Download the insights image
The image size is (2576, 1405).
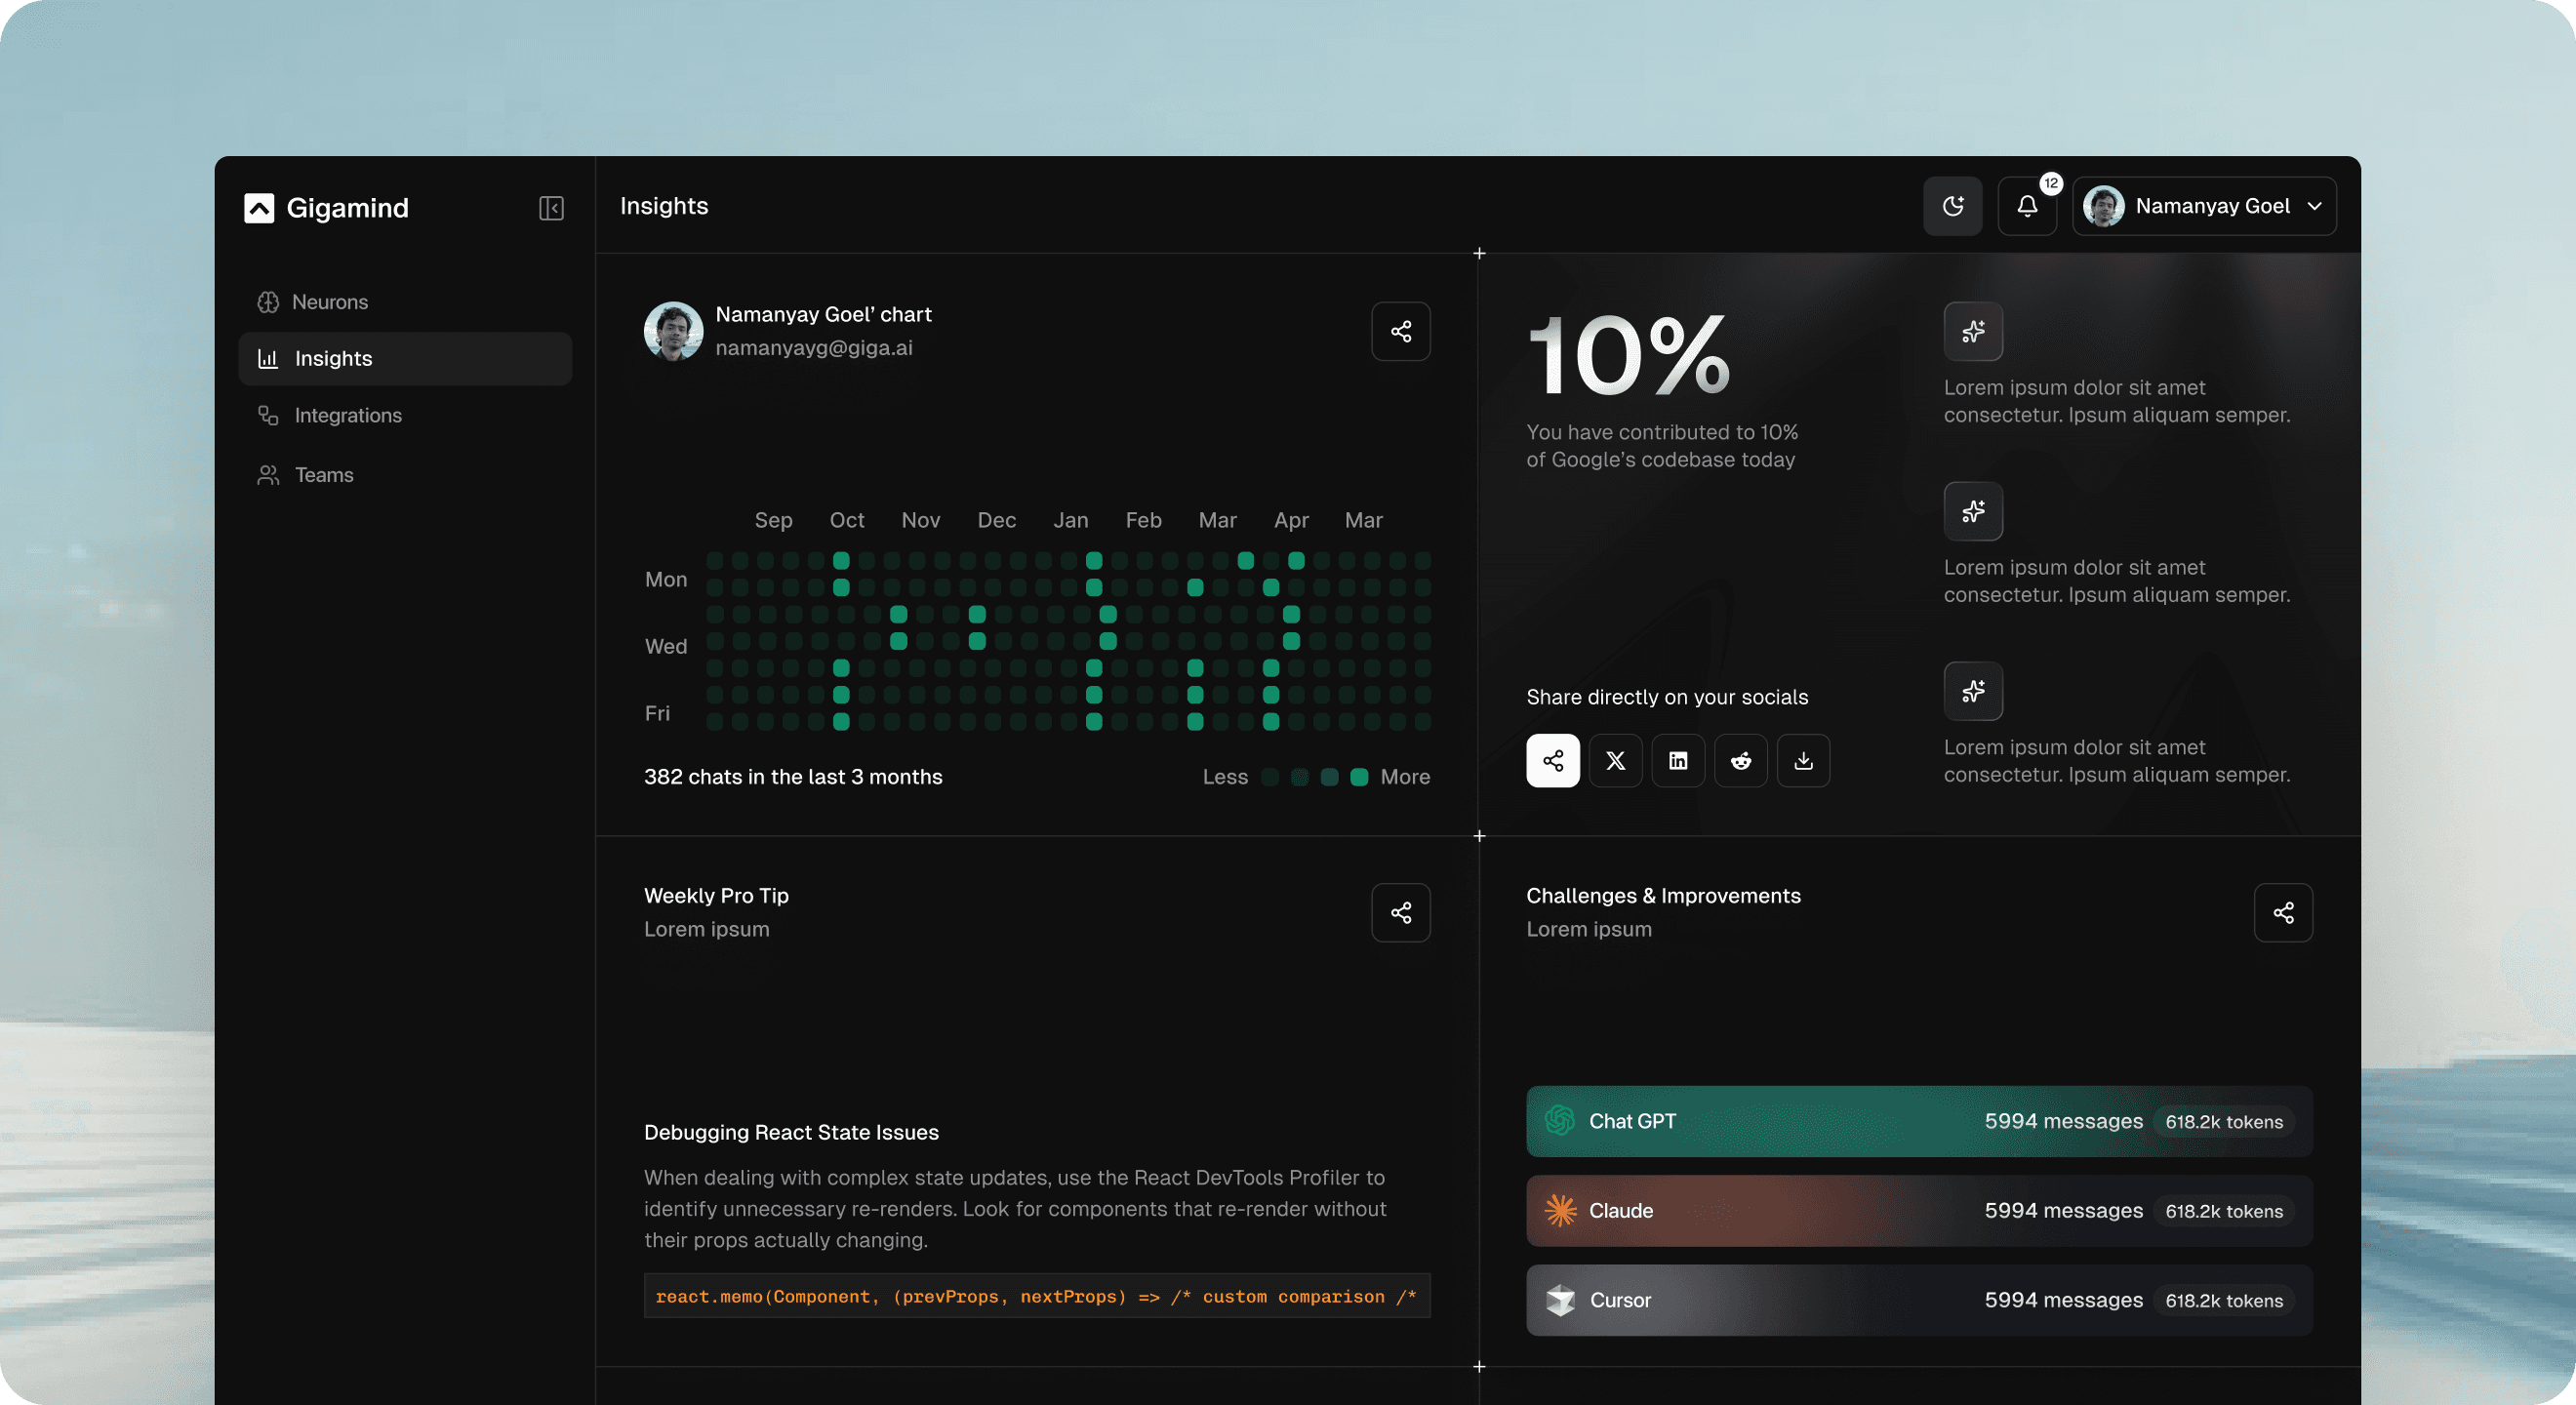coord(1803,761)
